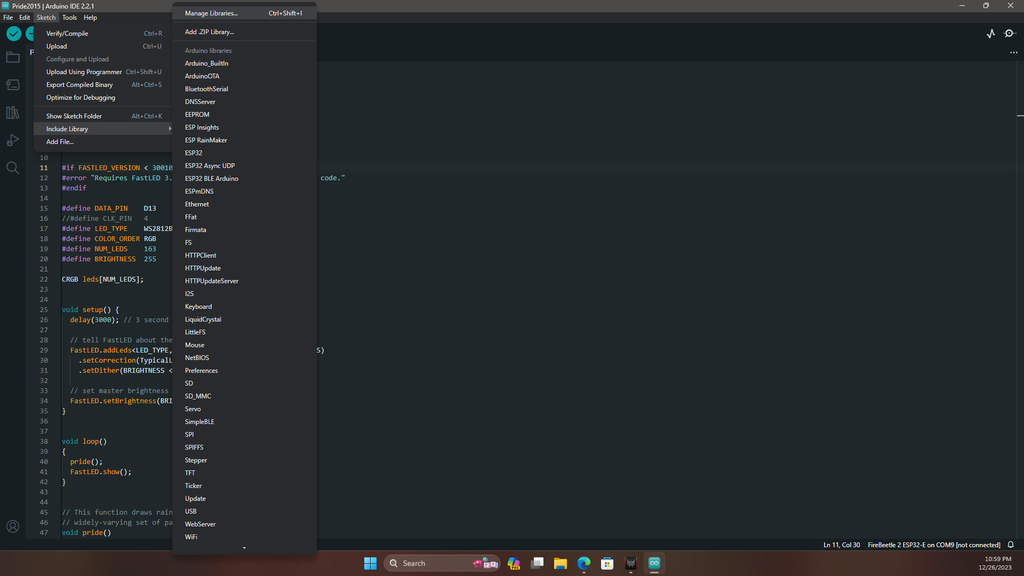Open Task View on the taskbar

(x=537, y=563)
